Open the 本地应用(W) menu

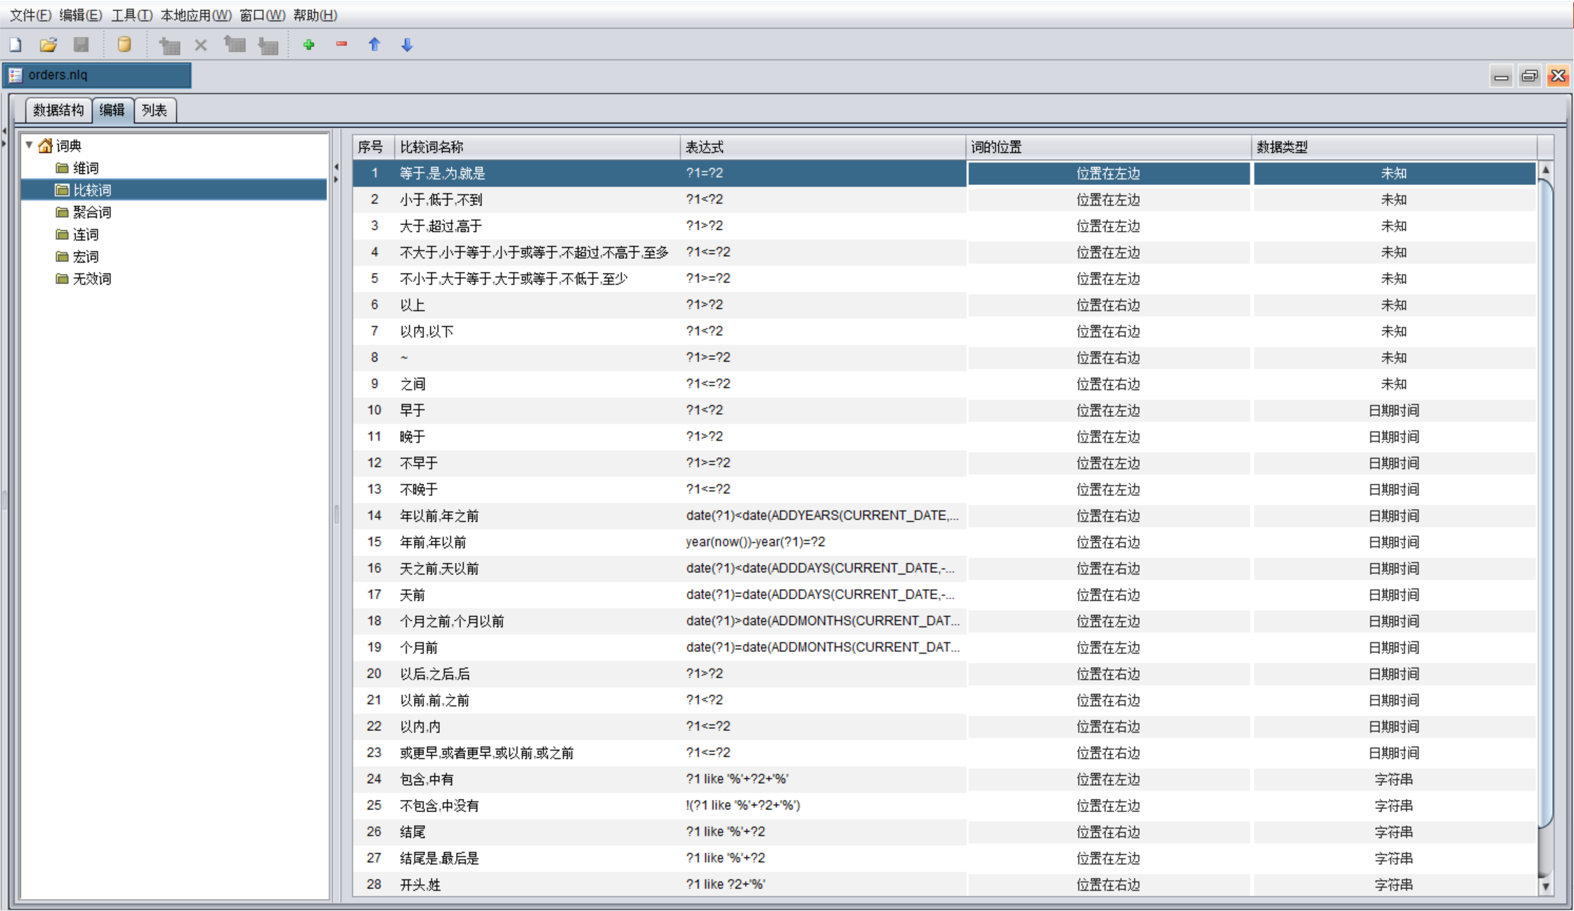[195, 15]
